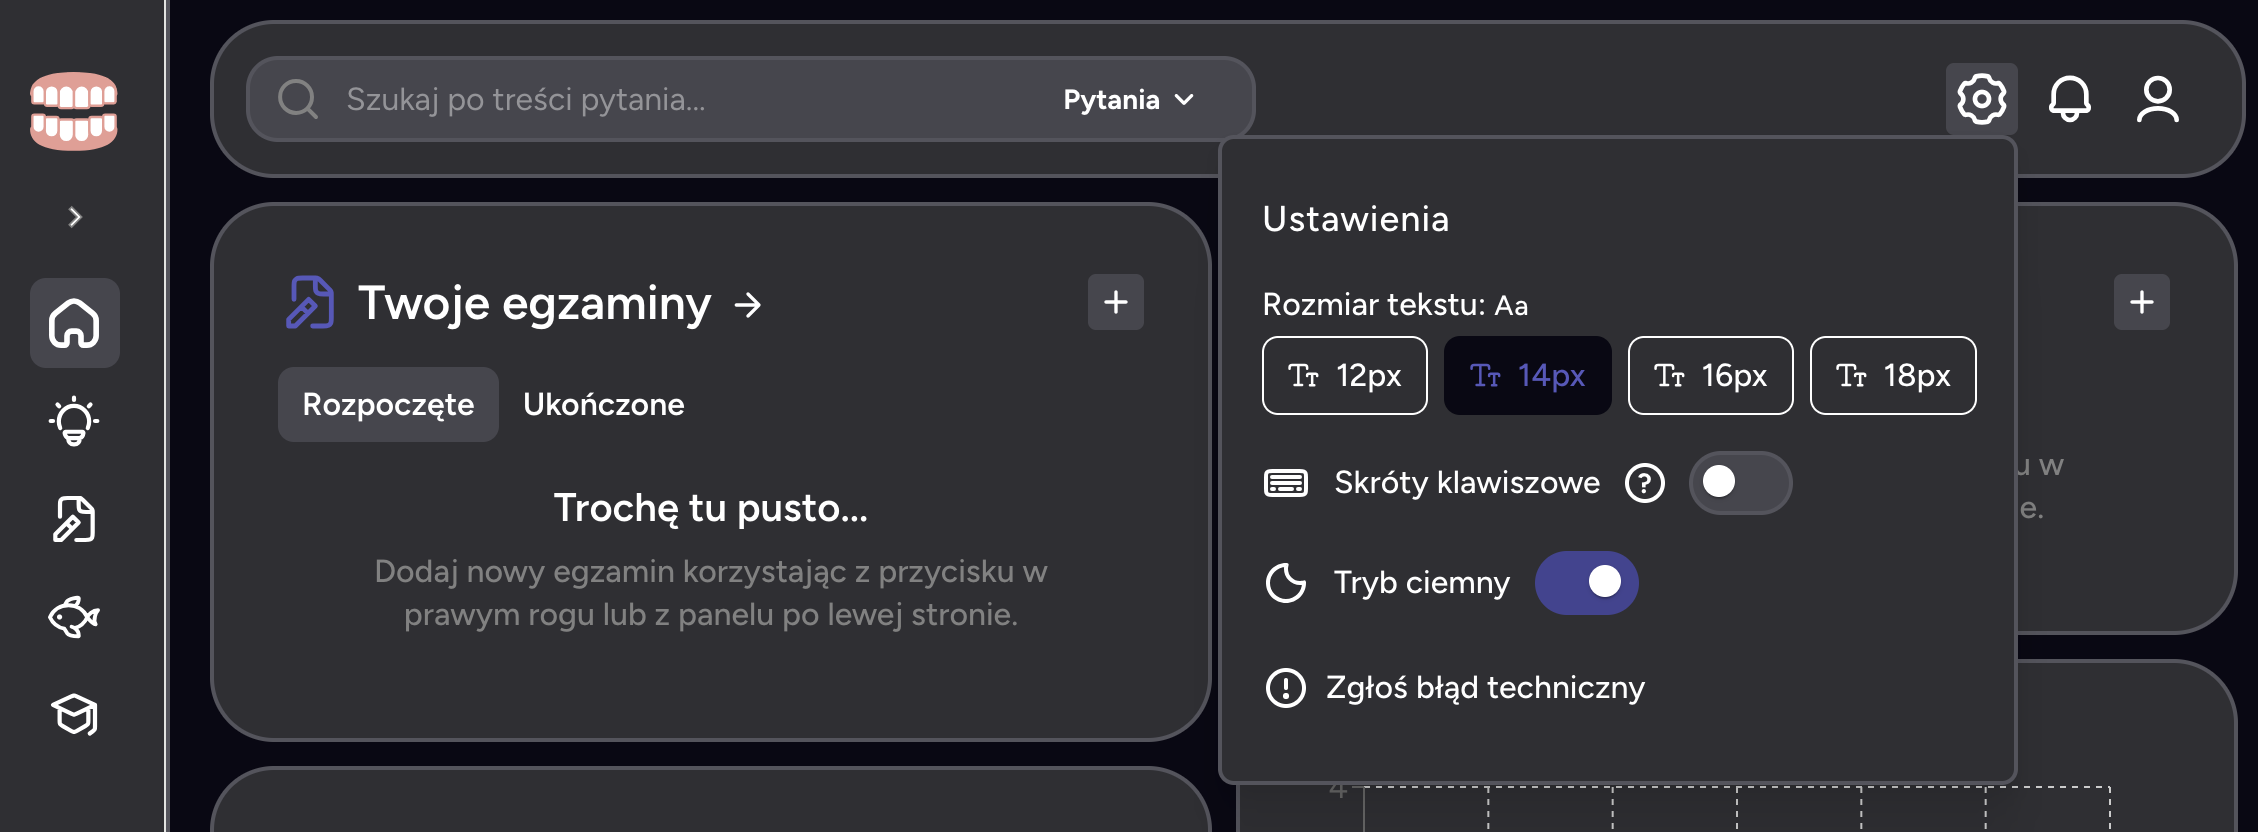Close settings via gear icon
This screenshot has width=2258, height=832.
click(1981, 99)
